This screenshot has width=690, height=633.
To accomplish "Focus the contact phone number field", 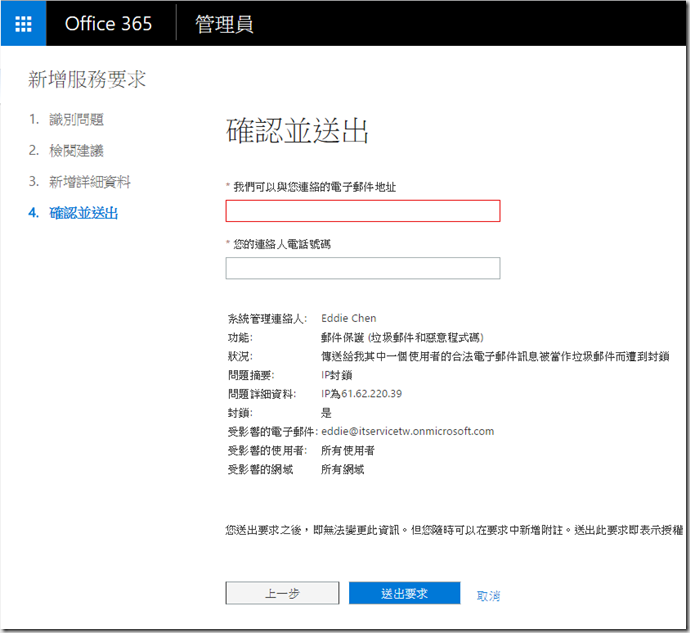I will click(362, 268).
